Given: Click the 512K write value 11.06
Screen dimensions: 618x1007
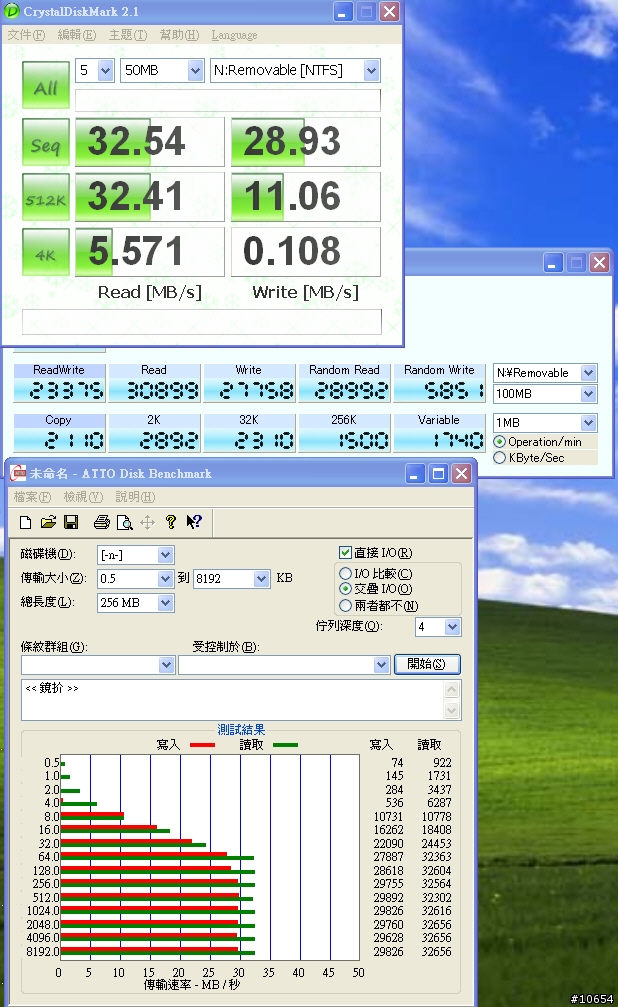Looking at the screenshot, I should (x=306, y=197).
